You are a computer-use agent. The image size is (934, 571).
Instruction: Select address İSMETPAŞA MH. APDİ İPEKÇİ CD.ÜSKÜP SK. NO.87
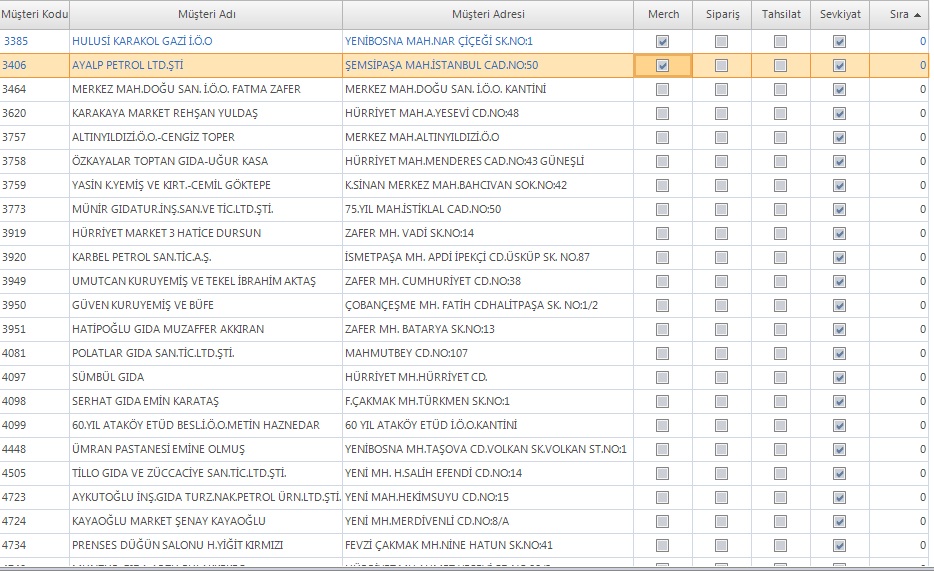click(488, 257)
